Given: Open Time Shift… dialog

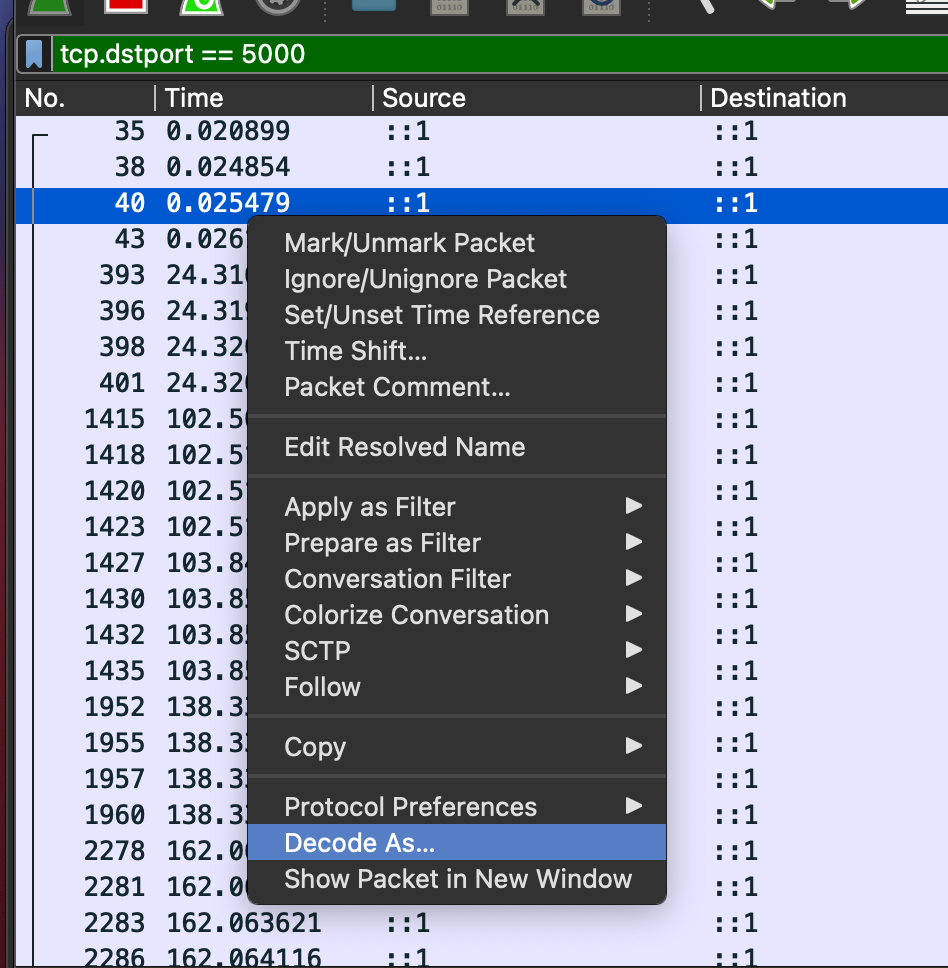Looking at the screenshot, I should [x=356, y=351].
